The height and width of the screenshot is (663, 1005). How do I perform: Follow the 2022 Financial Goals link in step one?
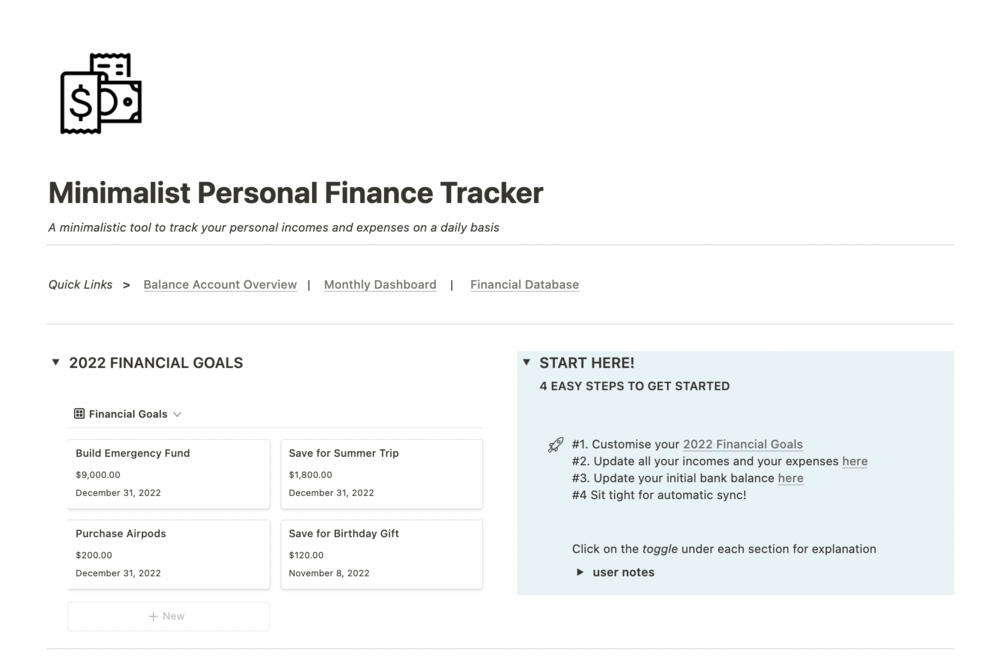[x=742, y=445]
